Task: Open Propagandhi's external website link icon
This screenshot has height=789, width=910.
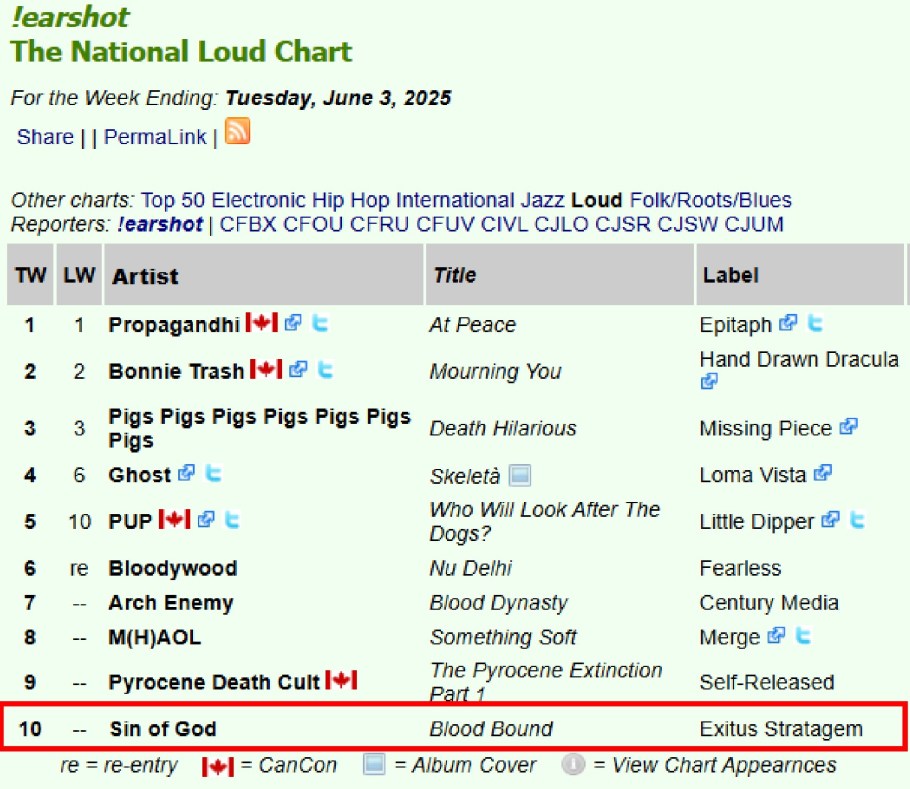Action: (293, 323)
